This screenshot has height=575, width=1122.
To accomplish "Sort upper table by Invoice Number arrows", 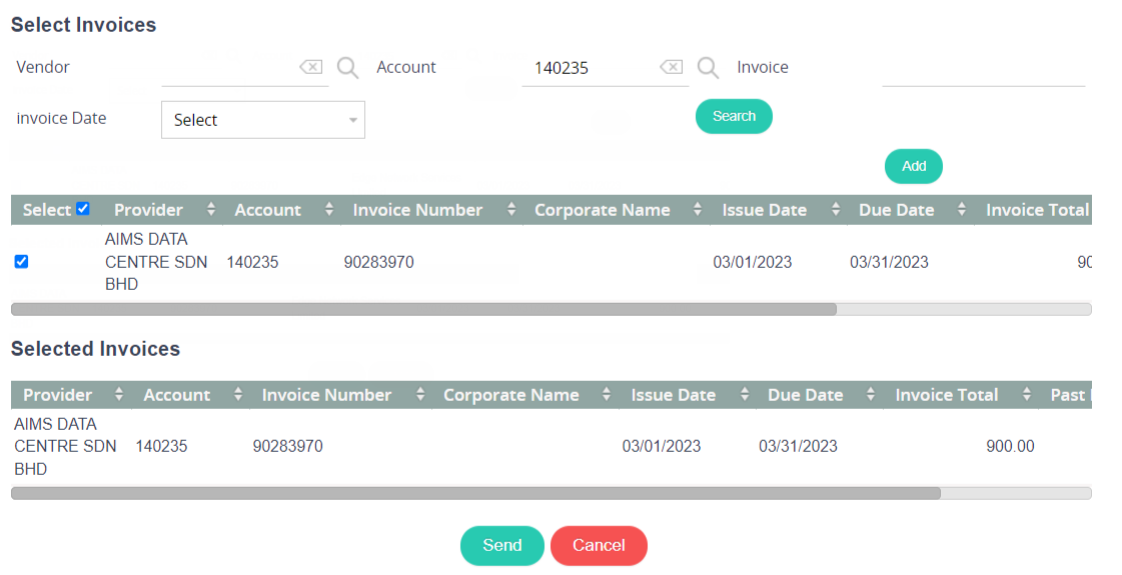I will 511,210.
